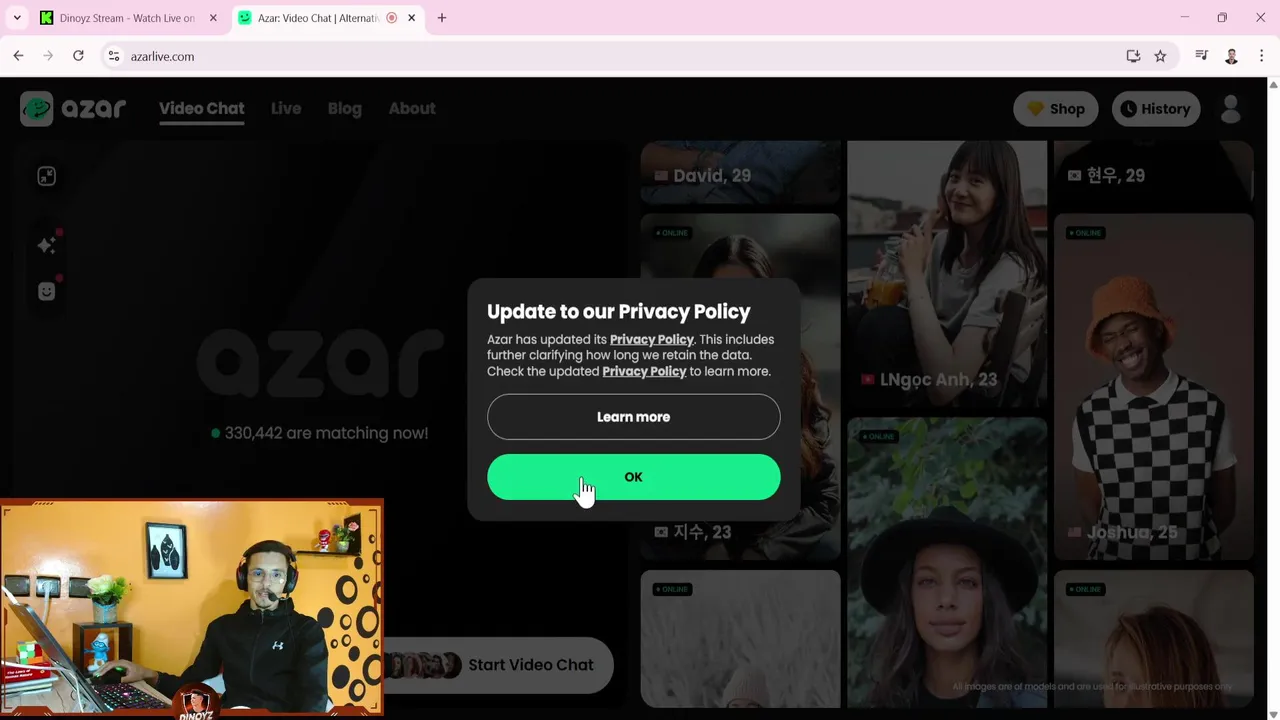The height and width of the screenshot is (720, 1280).
Task: Select Joshua, 25 profile card
Action: point(1153,386)
